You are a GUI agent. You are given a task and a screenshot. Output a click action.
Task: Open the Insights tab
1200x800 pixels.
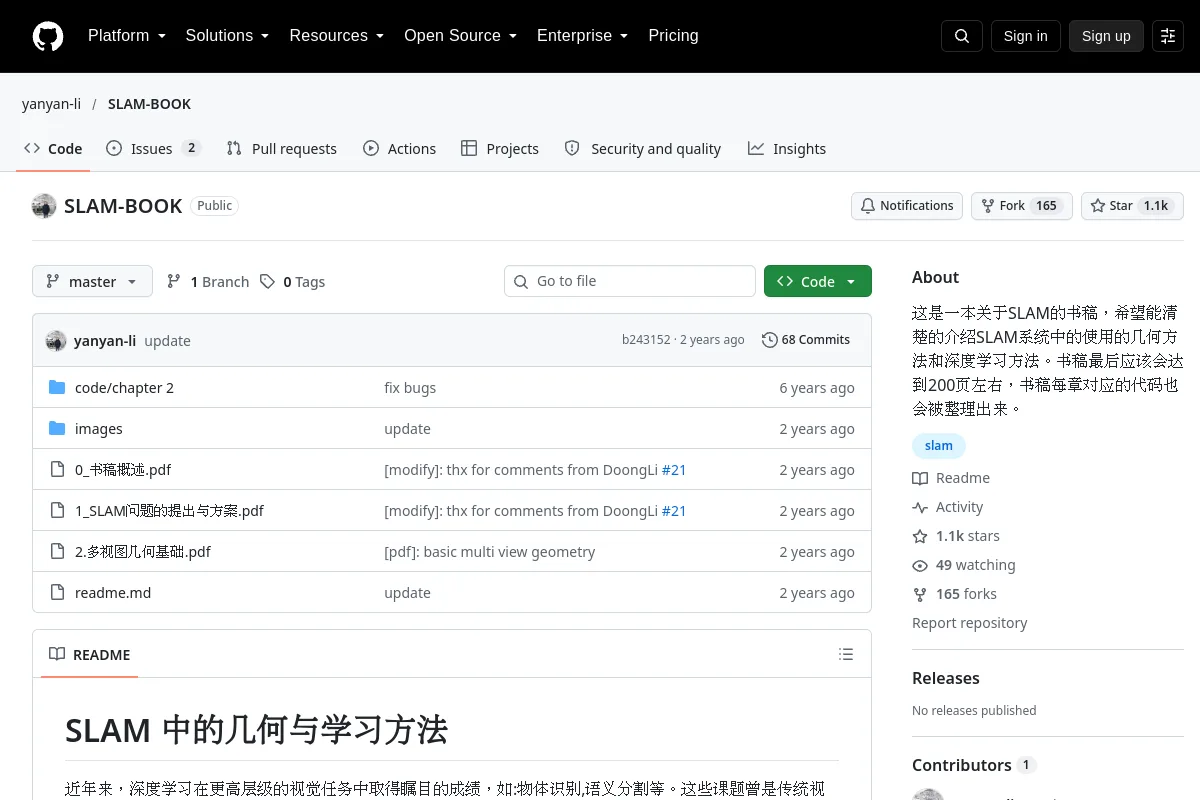point(787,148)
